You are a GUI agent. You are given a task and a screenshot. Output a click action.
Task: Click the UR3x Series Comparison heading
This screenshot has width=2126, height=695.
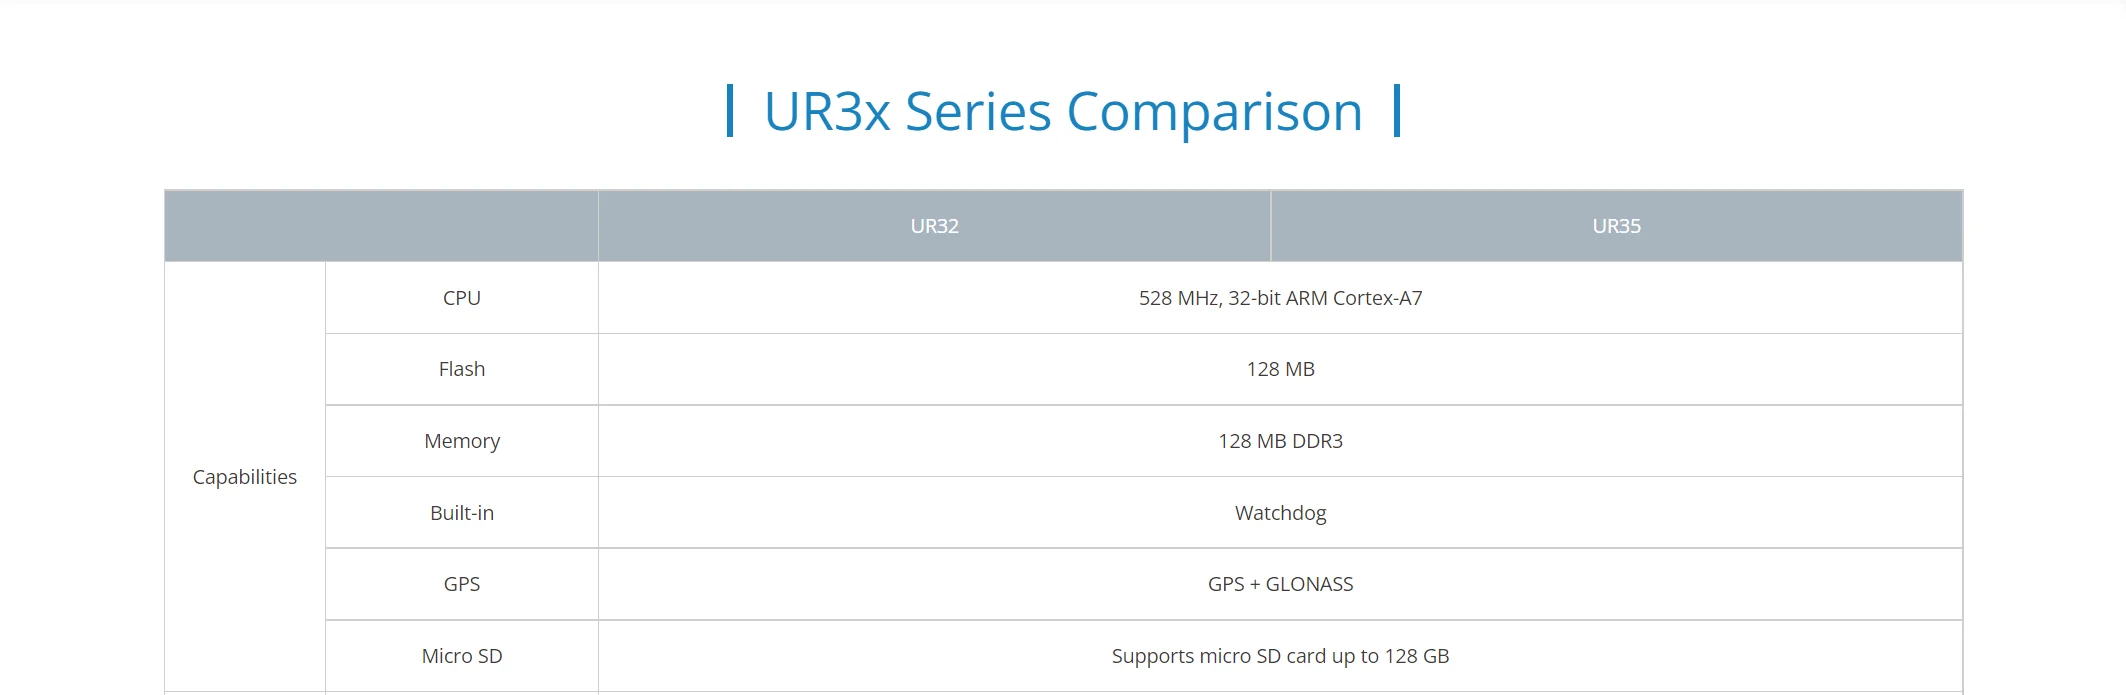(x=1063, y=111)
